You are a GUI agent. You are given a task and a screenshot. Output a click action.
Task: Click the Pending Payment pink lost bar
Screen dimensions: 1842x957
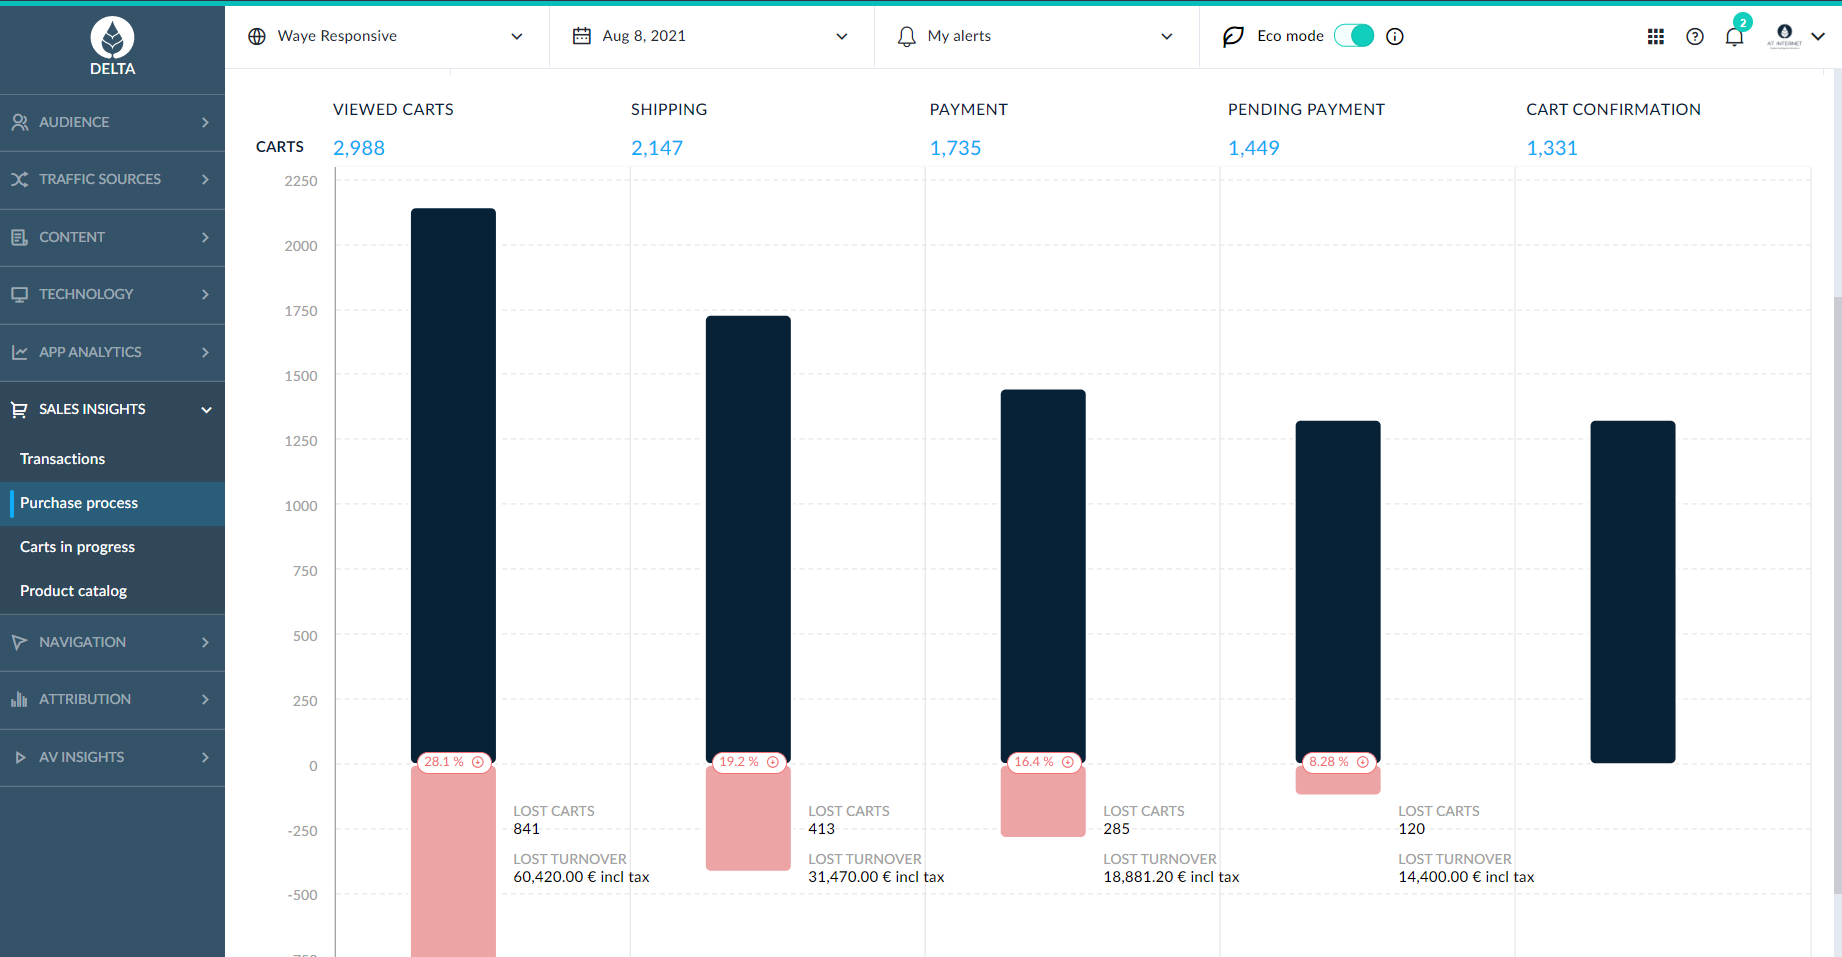coord(1338,780)
